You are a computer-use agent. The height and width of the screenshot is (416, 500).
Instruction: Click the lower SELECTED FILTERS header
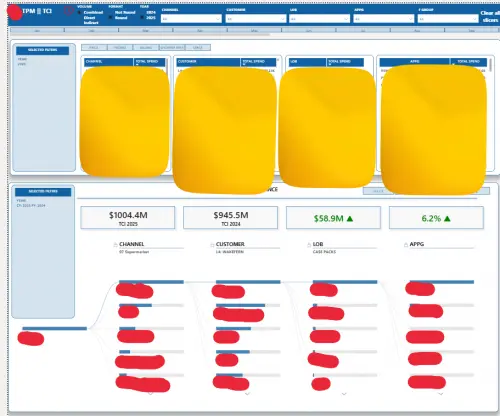pos(43,192)
